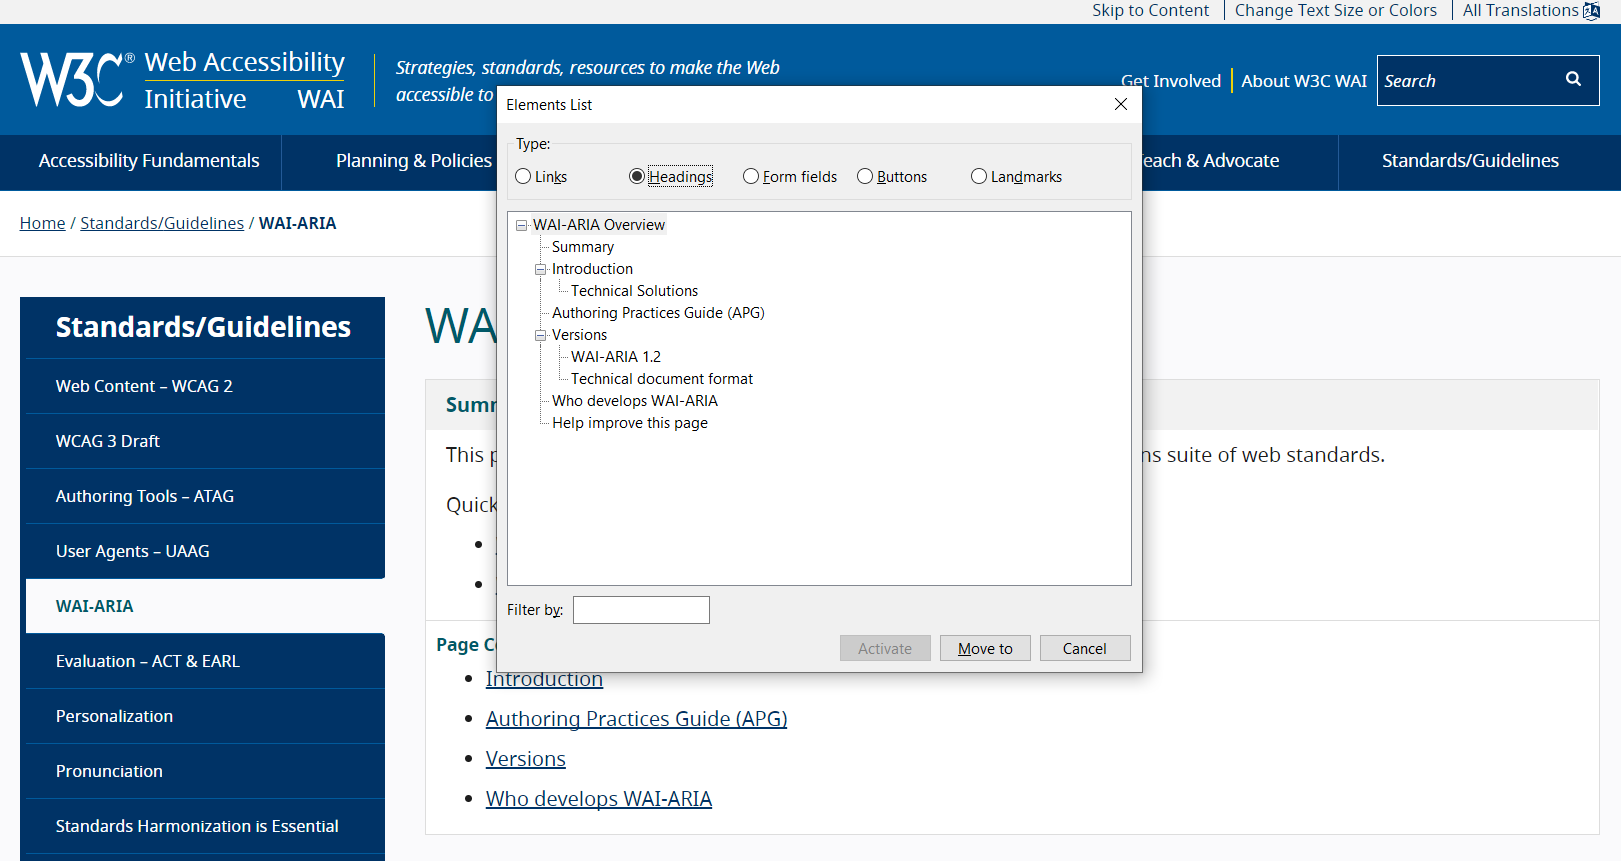Click the Cancel button in dialog
This screenshot has height=861, width=1621.
[x=1084, y=649]
